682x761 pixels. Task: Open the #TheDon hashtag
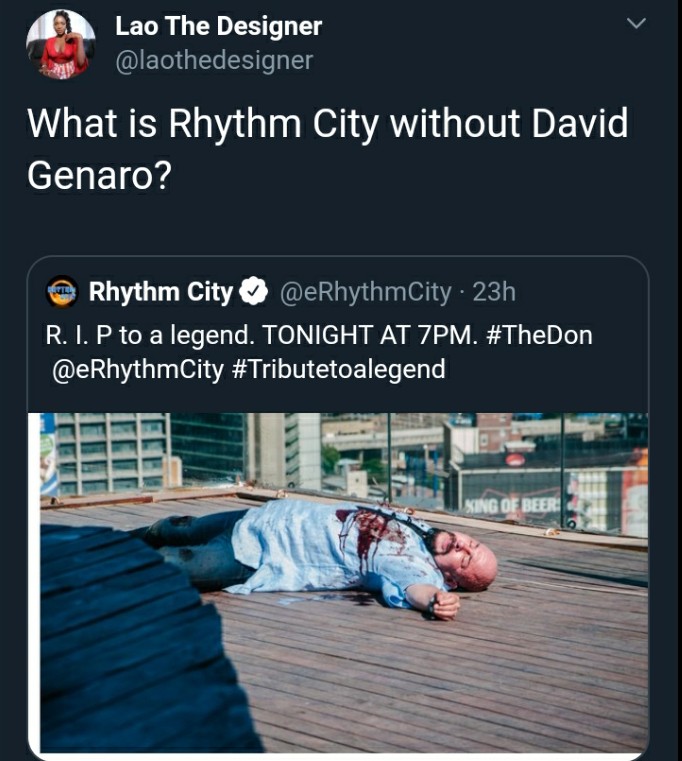pyautogui.click(x=539, y=335)
